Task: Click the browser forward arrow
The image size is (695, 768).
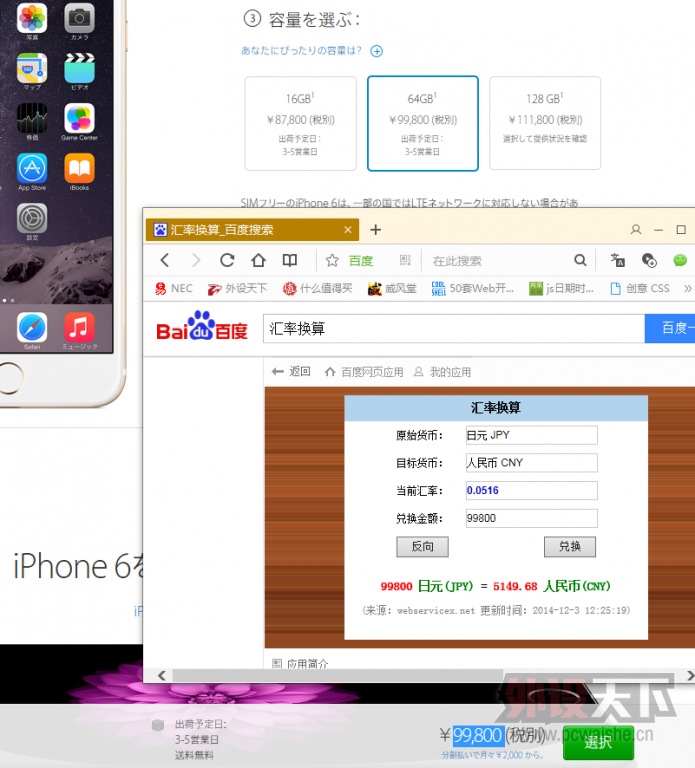Action: click(196, 260)
